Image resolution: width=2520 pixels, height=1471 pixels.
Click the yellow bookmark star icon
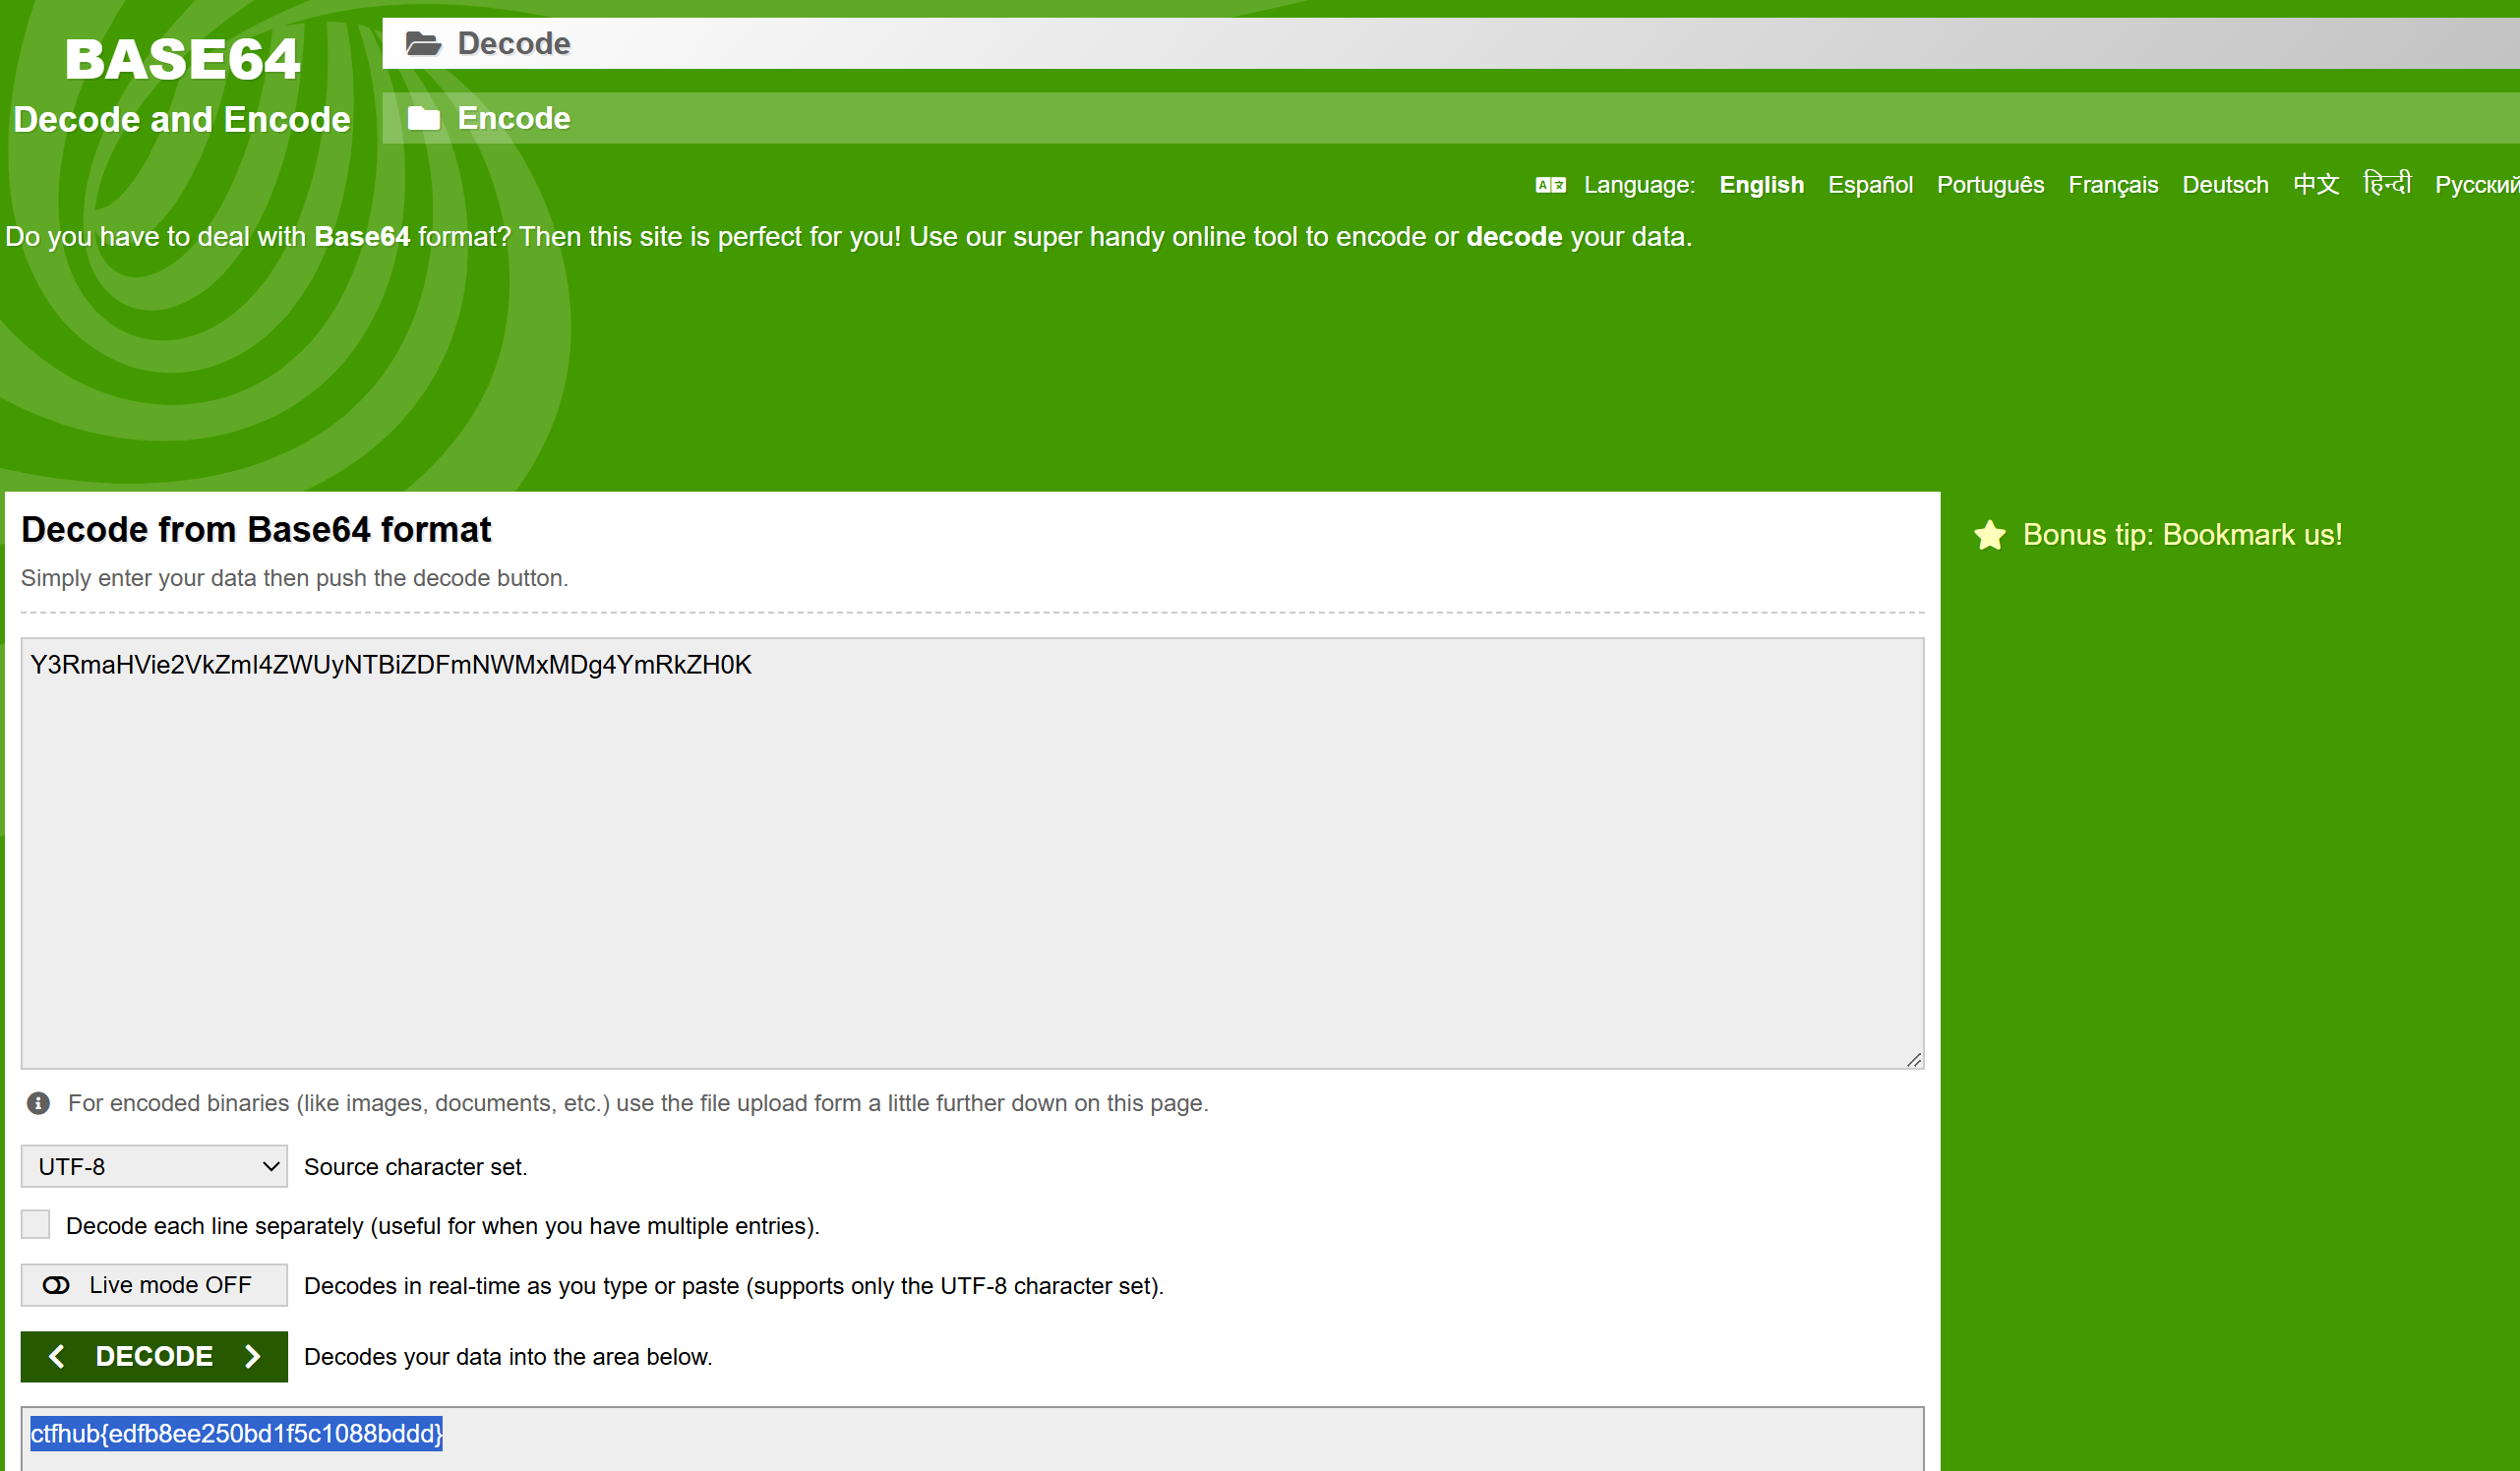[1989, 535]
